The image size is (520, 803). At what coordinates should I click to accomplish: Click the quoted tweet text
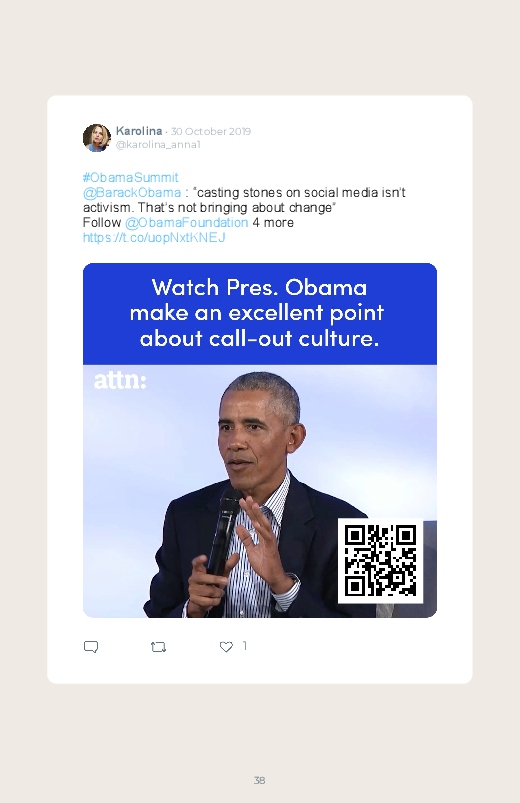pyautogui.click(x=244, y=200)
